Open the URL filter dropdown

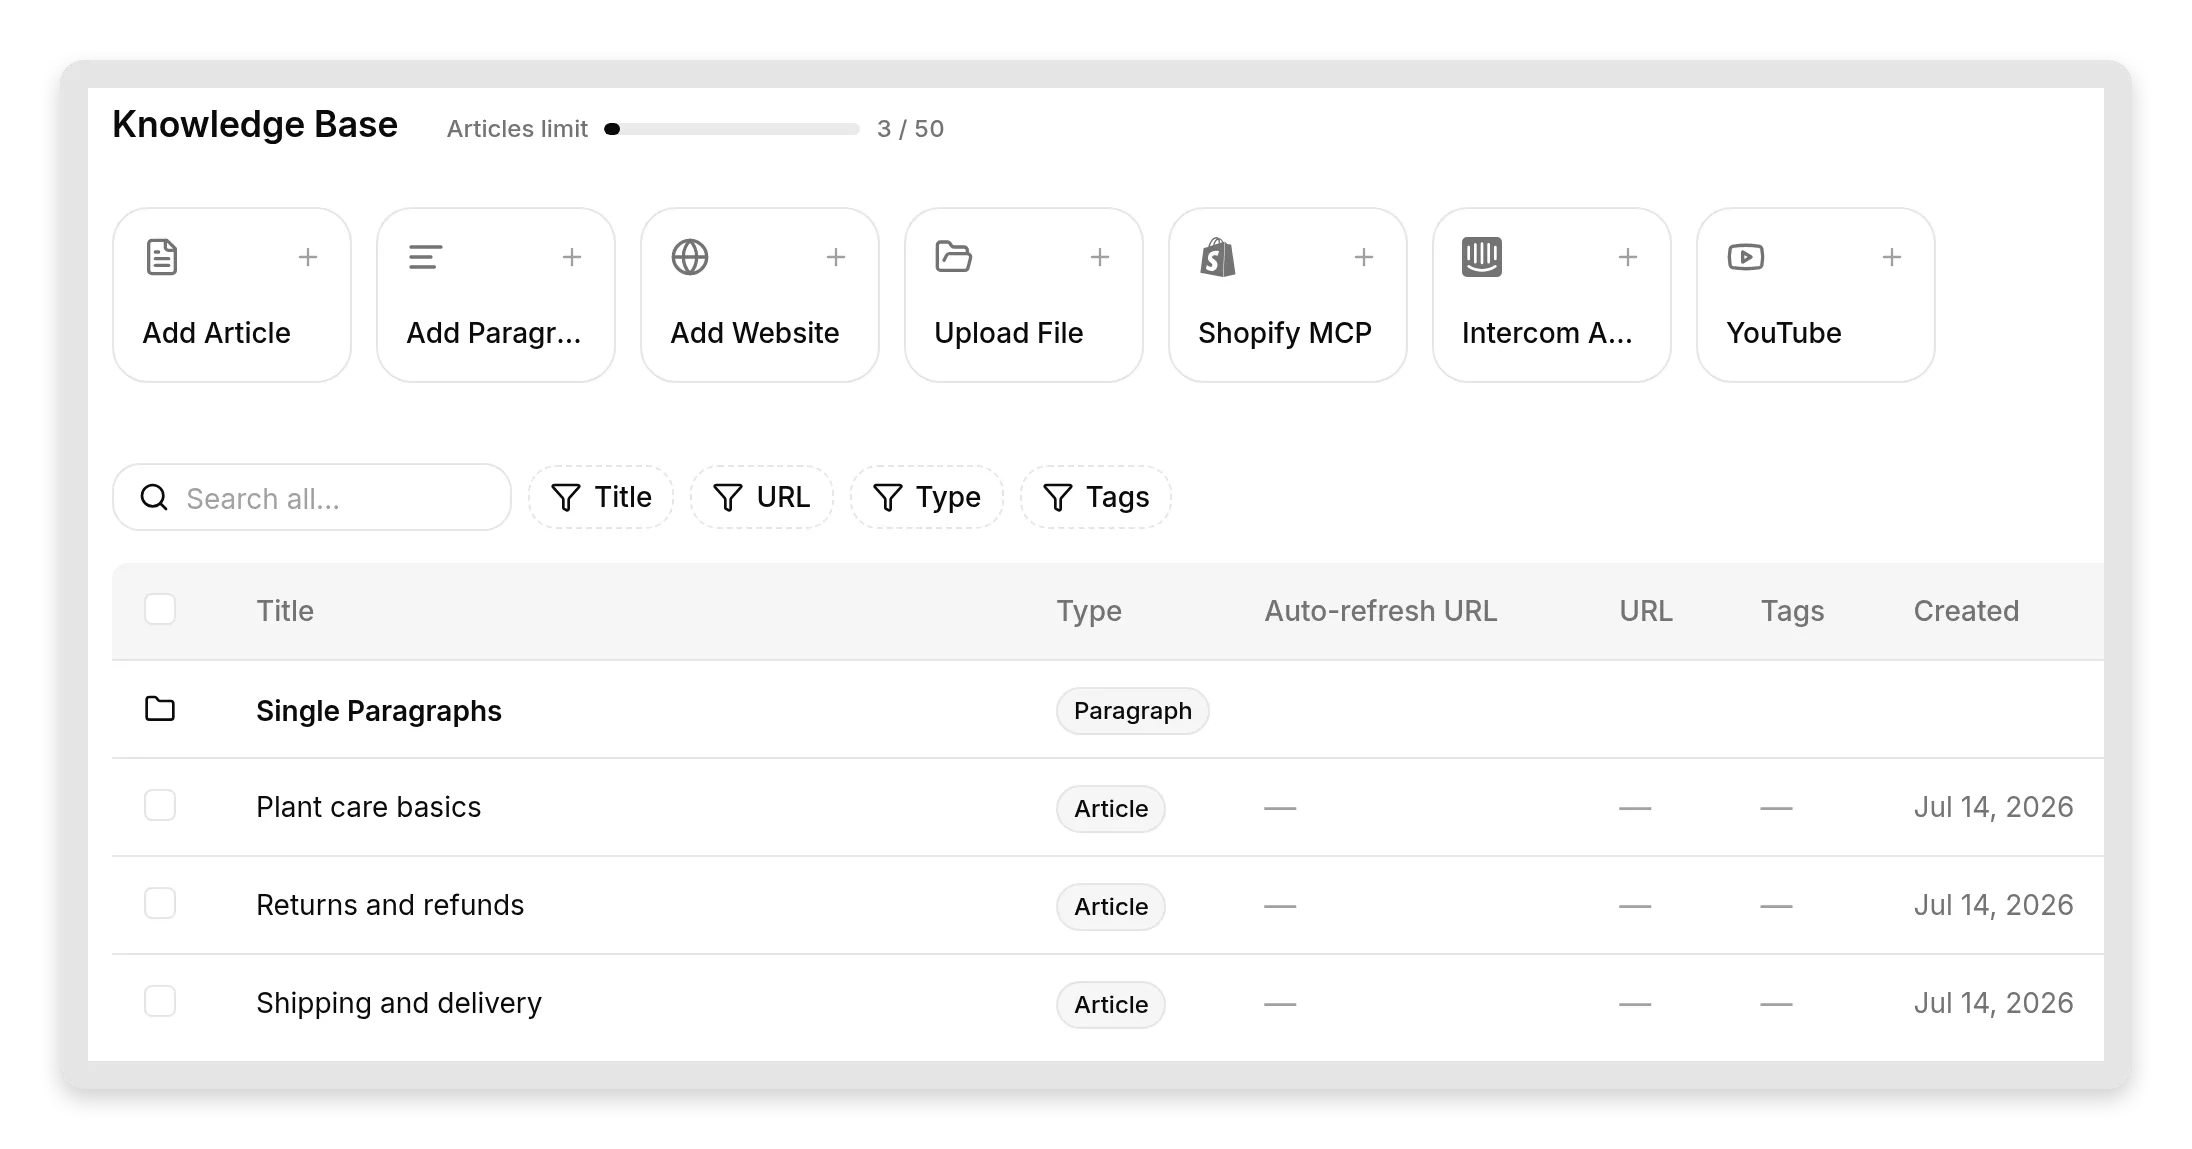click(x=762, y=497)
